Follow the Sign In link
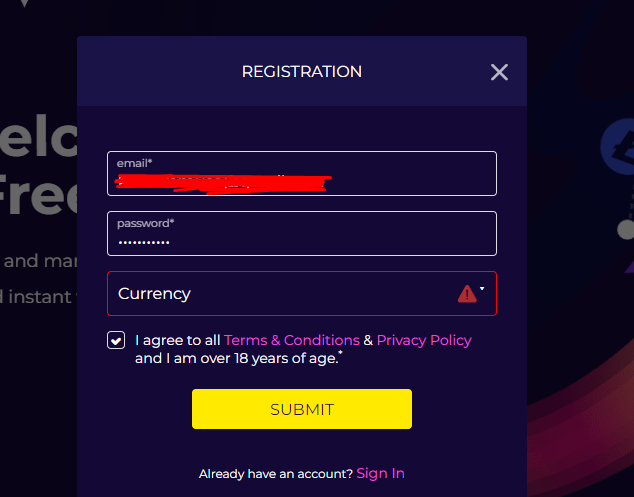 point(380,474)
